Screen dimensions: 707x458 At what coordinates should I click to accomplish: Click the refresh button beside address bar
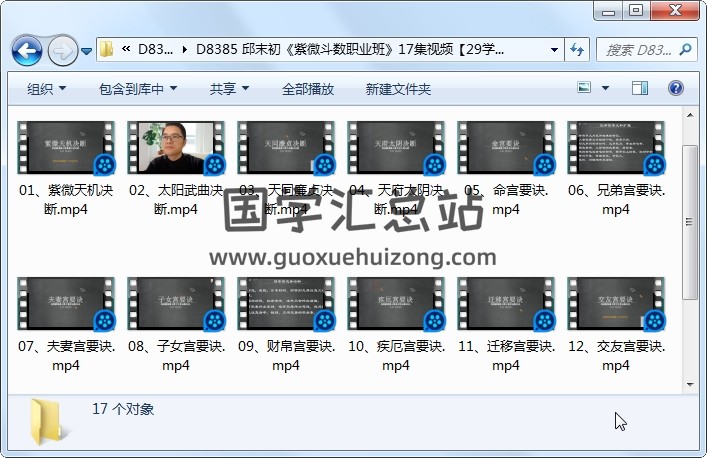(x=578, y=49)
